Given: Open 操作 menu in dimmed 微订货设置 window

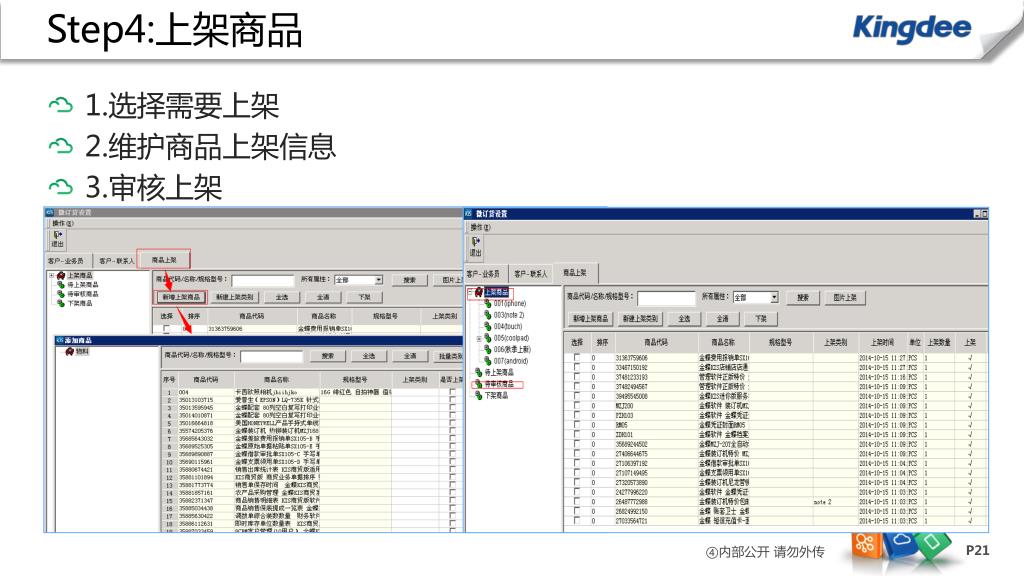Looking at the screenshot, I should (x=63, y=223).
